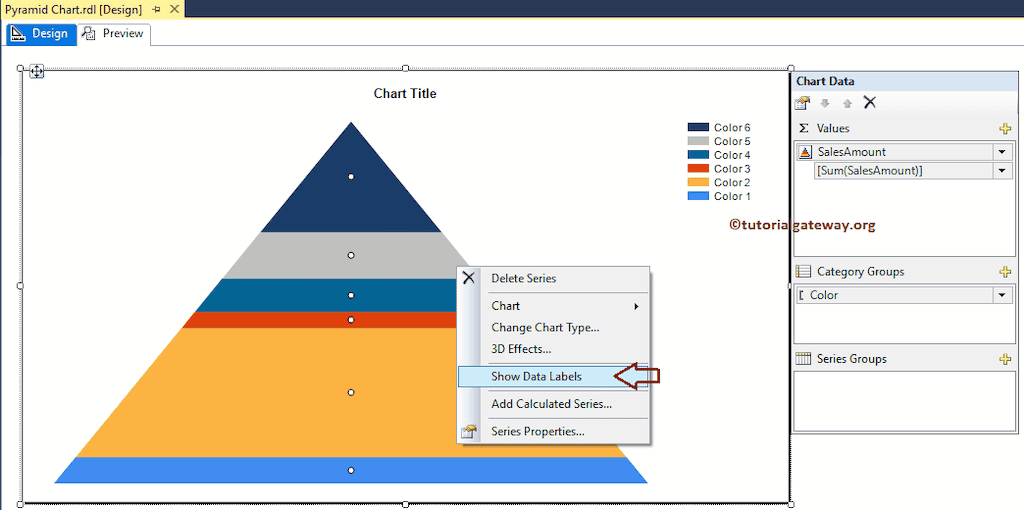1024x510 pixels.
Task: Select the light blue bottom pyramid segment
Action: 351,470
